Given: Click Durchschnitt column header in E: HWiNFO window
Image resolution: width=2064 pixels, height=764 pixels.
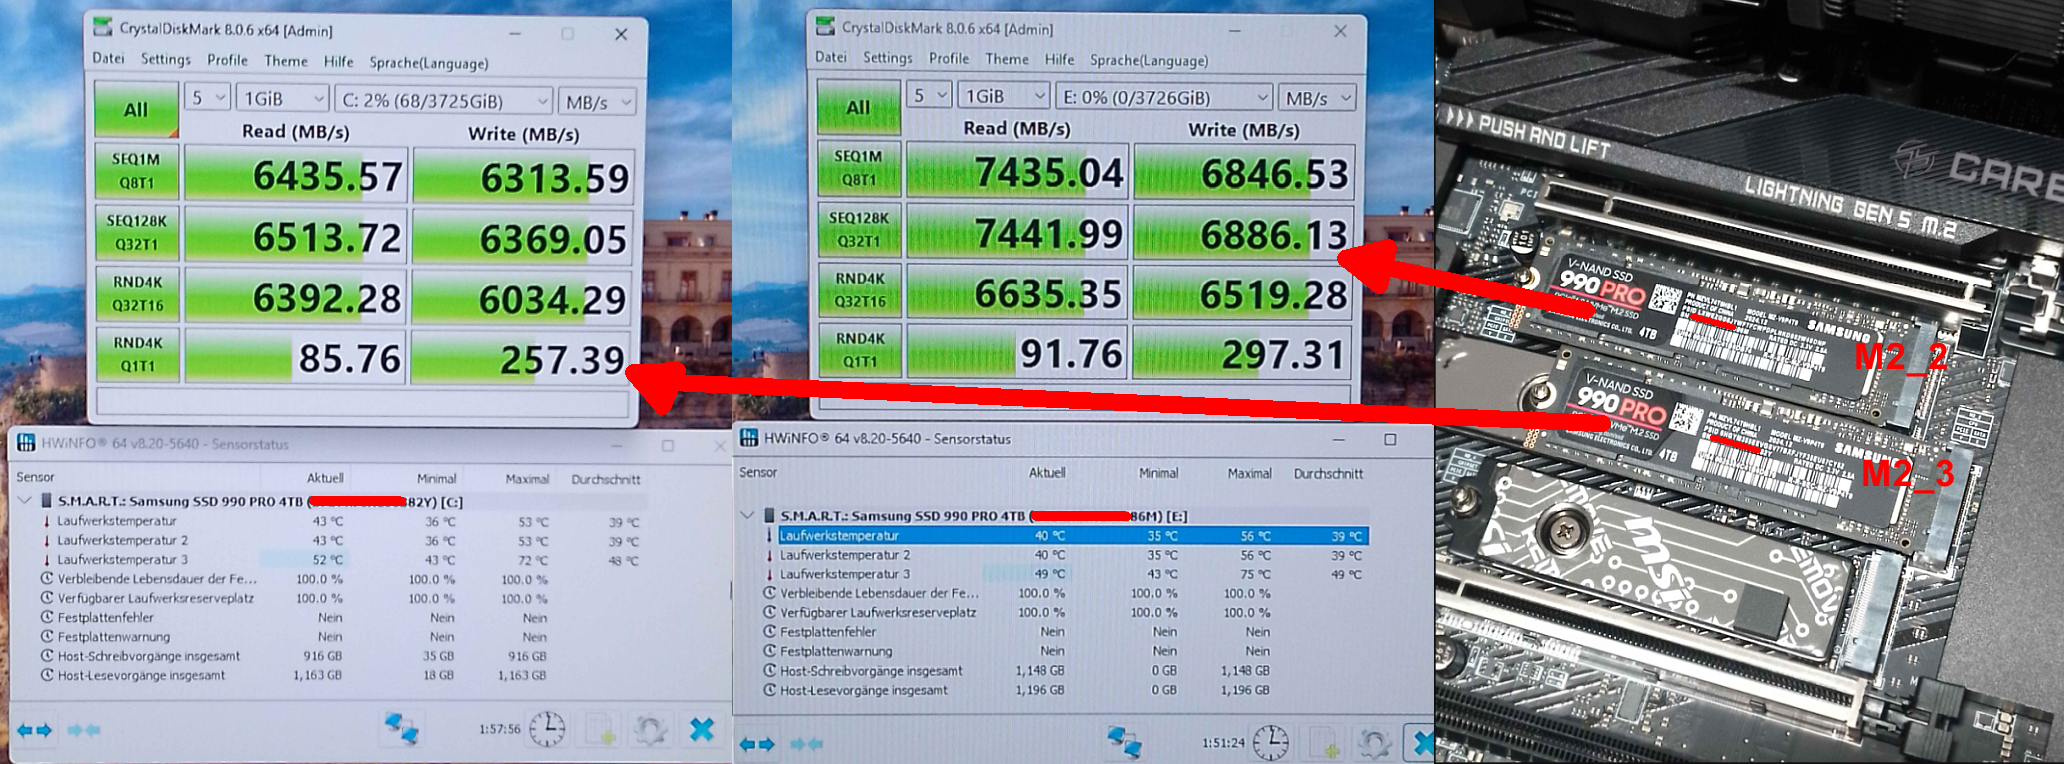Looking at the screenshot, I should click(1328, 473).
